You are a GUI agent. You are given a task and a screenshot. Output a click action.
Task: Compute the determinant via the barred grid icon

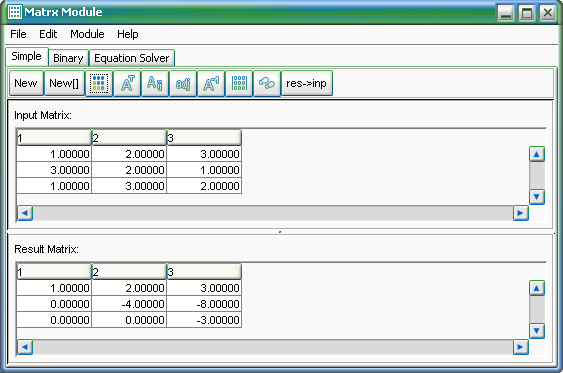click(239, 83)
